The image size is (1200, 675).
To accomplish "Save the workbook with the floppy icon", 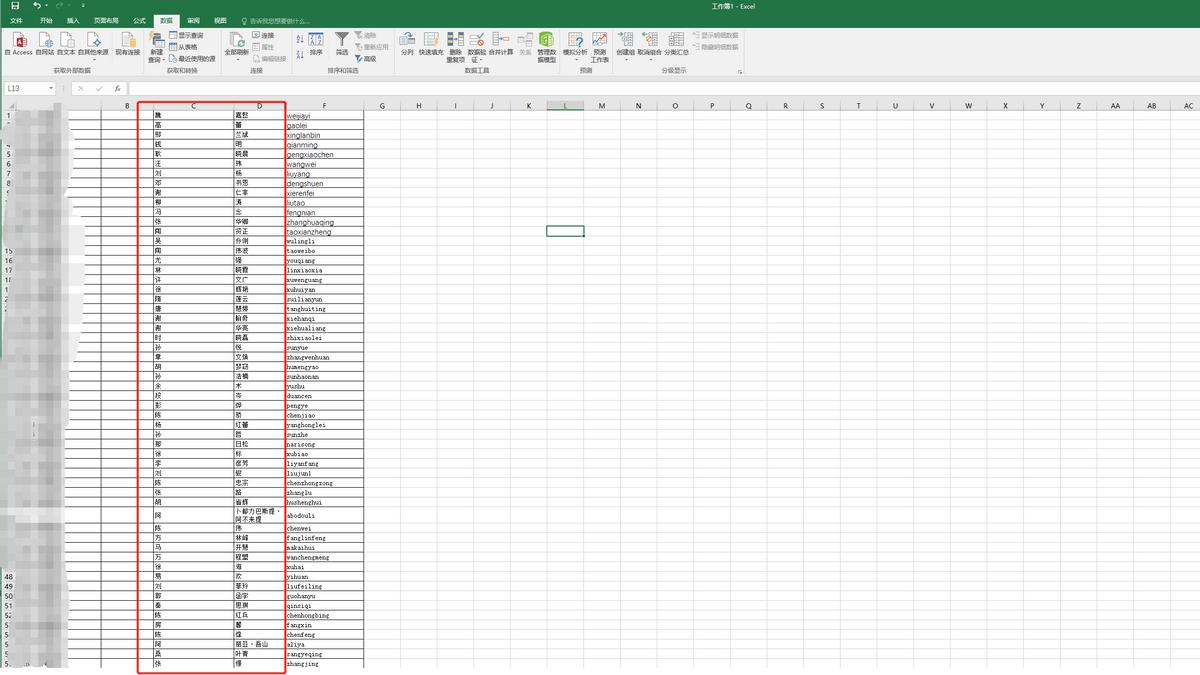I will click(x=15, y=6).
